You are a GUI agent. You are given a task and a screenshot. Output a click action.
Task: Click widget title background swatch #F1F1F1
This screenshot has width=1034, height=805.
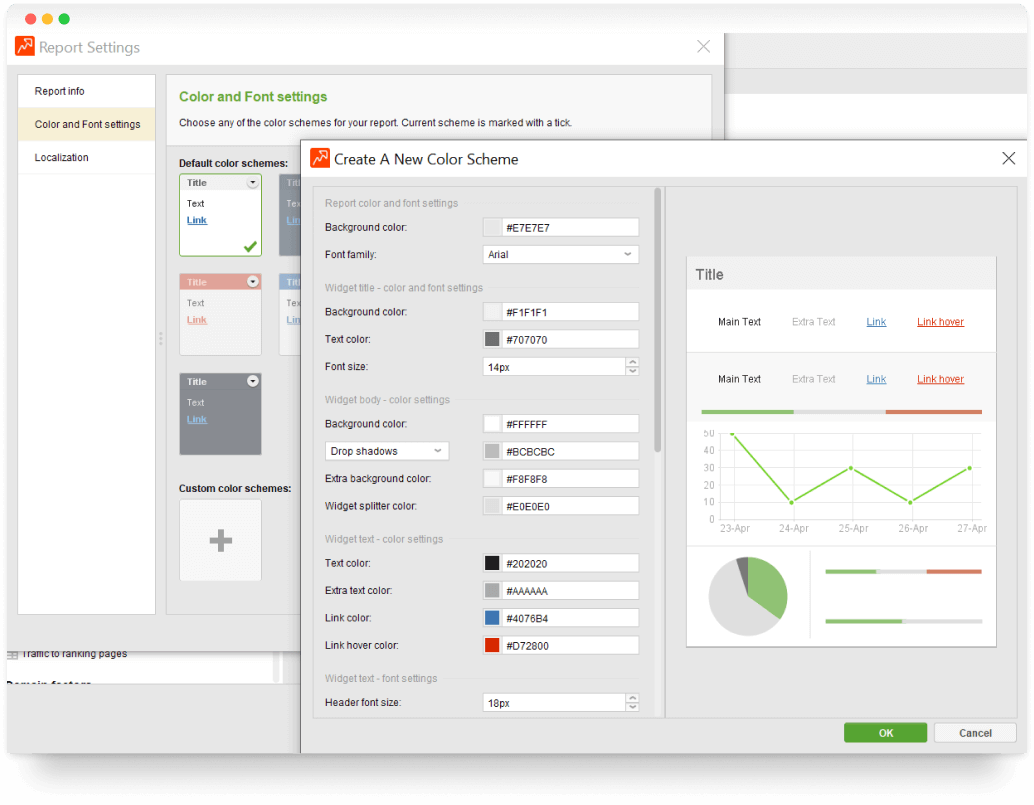click(x=492, y=312)
